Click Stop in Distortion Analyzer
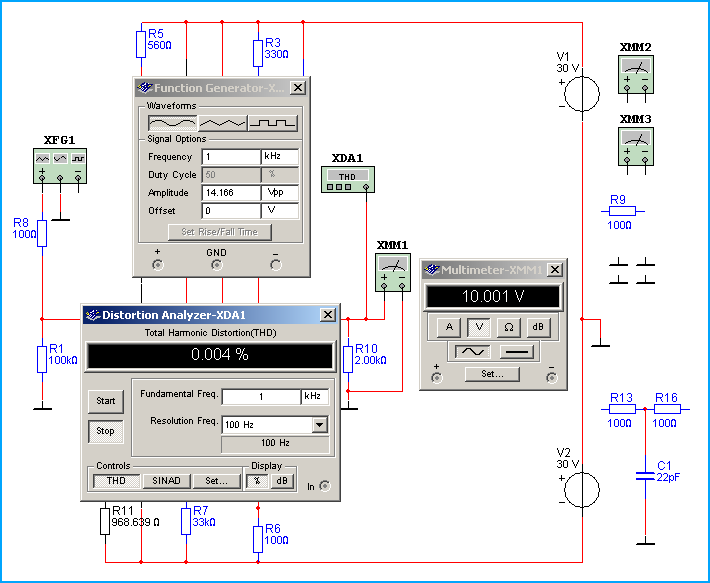Image resolution: width=710 pixels, height=583 pixels. pos(106,431)
